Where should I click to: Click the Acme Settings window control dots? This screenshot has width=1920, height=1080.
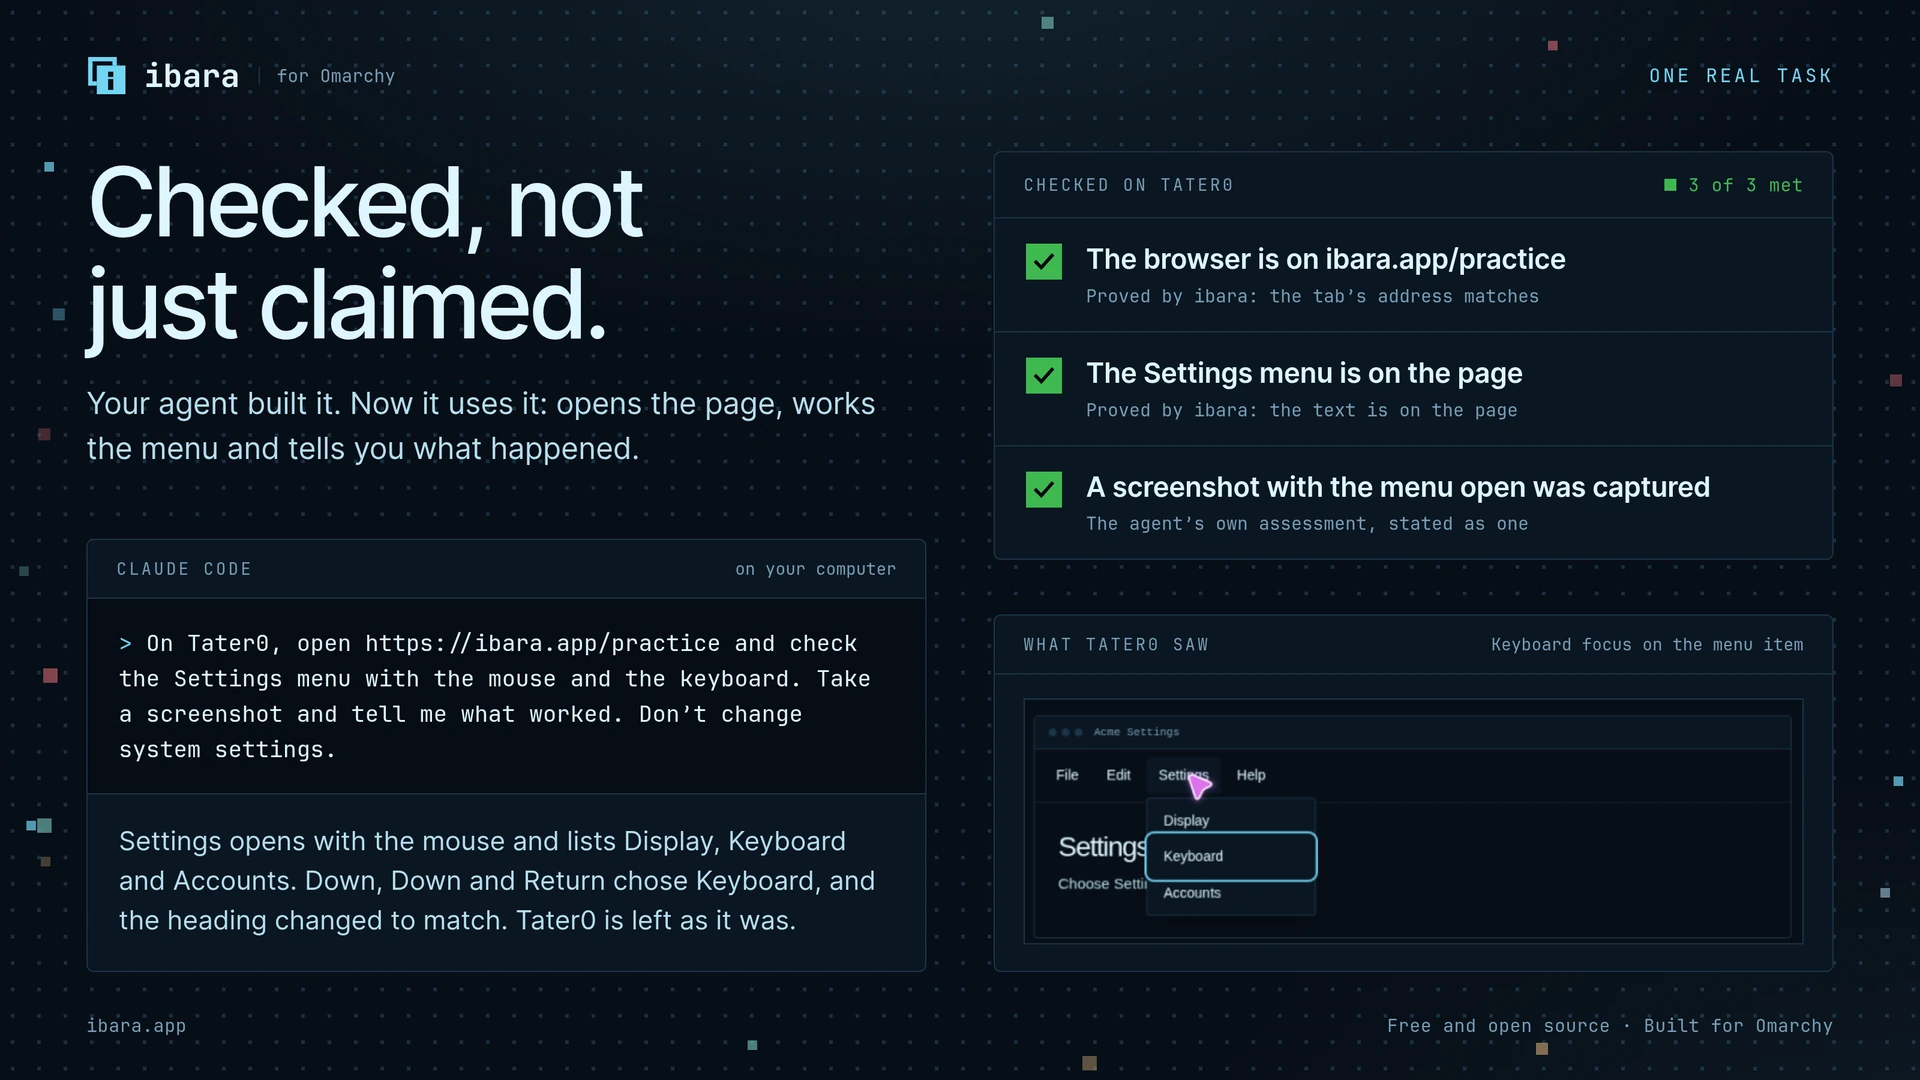coord(1065,732)
